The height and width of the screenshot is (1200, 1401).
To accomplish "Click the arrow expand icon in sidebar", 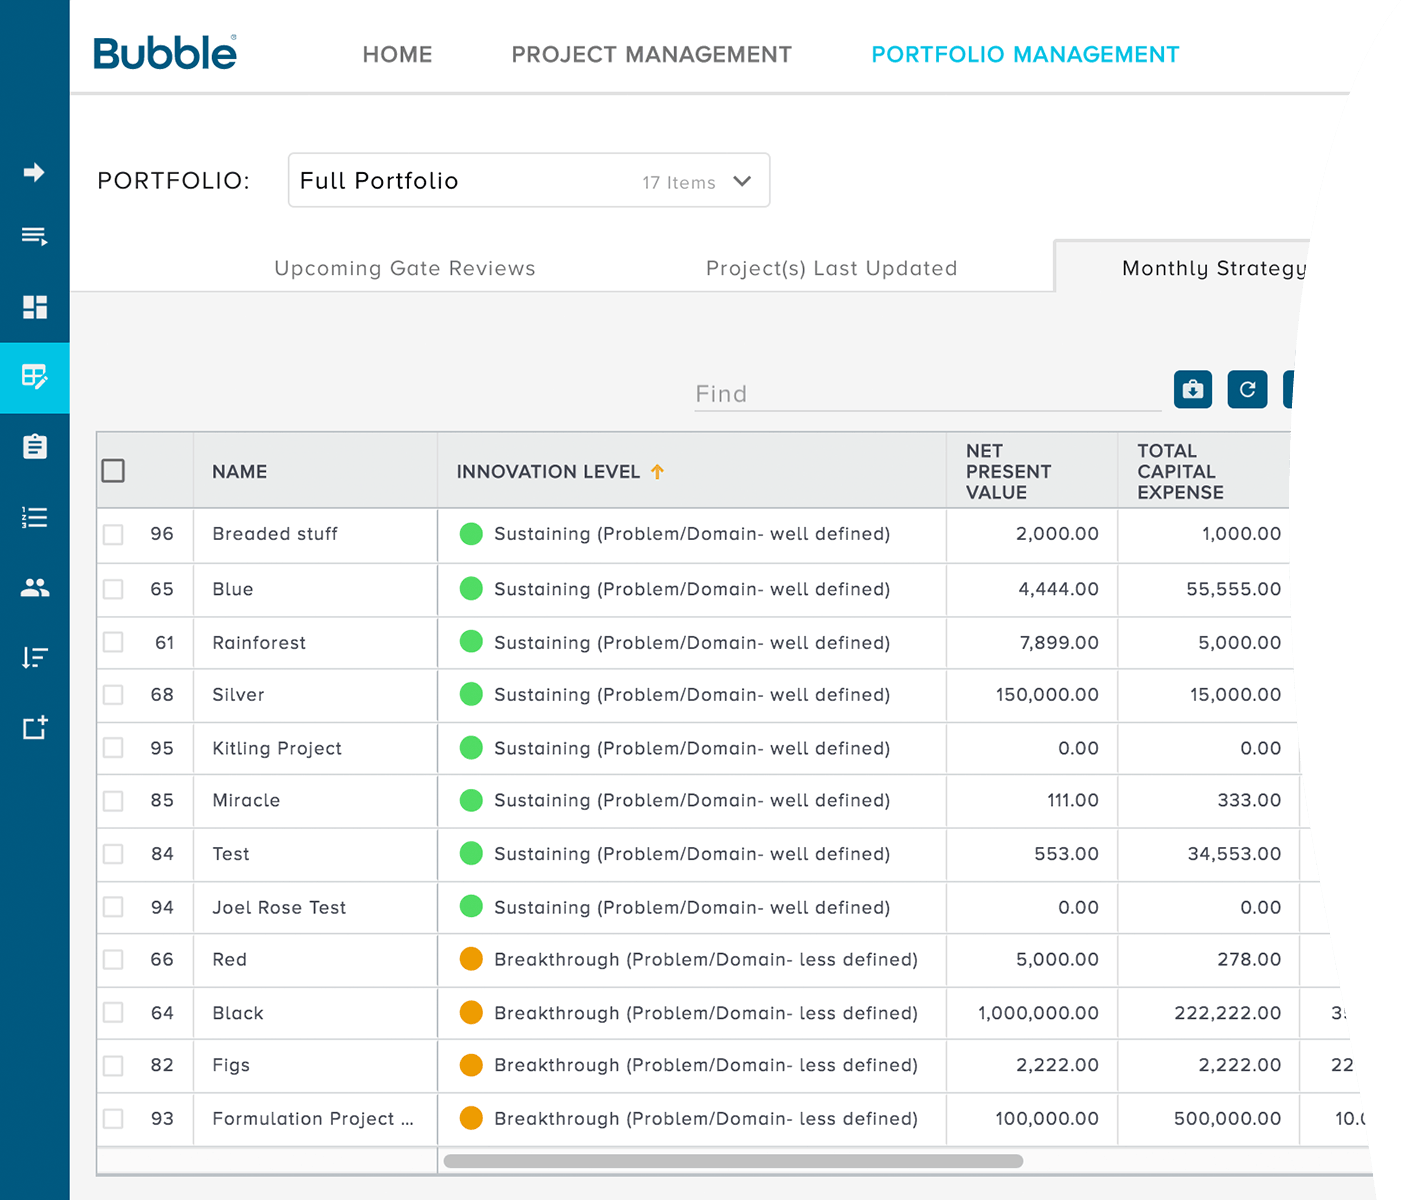I will click(x=34, y=172).
